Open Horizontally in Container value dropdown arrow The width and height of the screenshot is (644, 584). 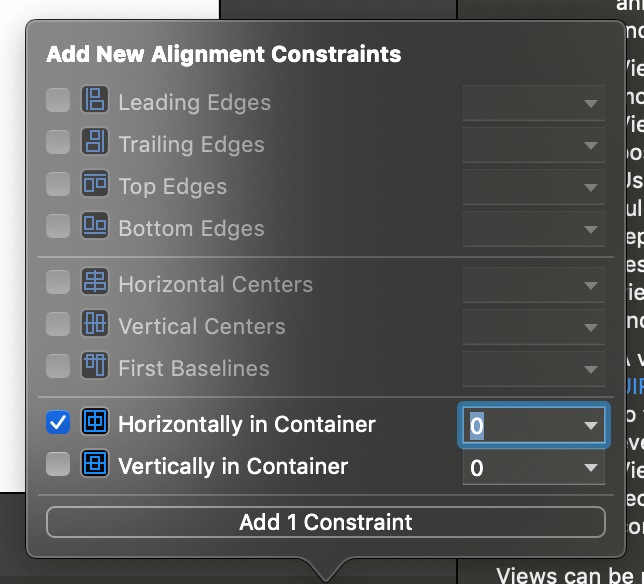pyautogui.click(x=590, y=426)
